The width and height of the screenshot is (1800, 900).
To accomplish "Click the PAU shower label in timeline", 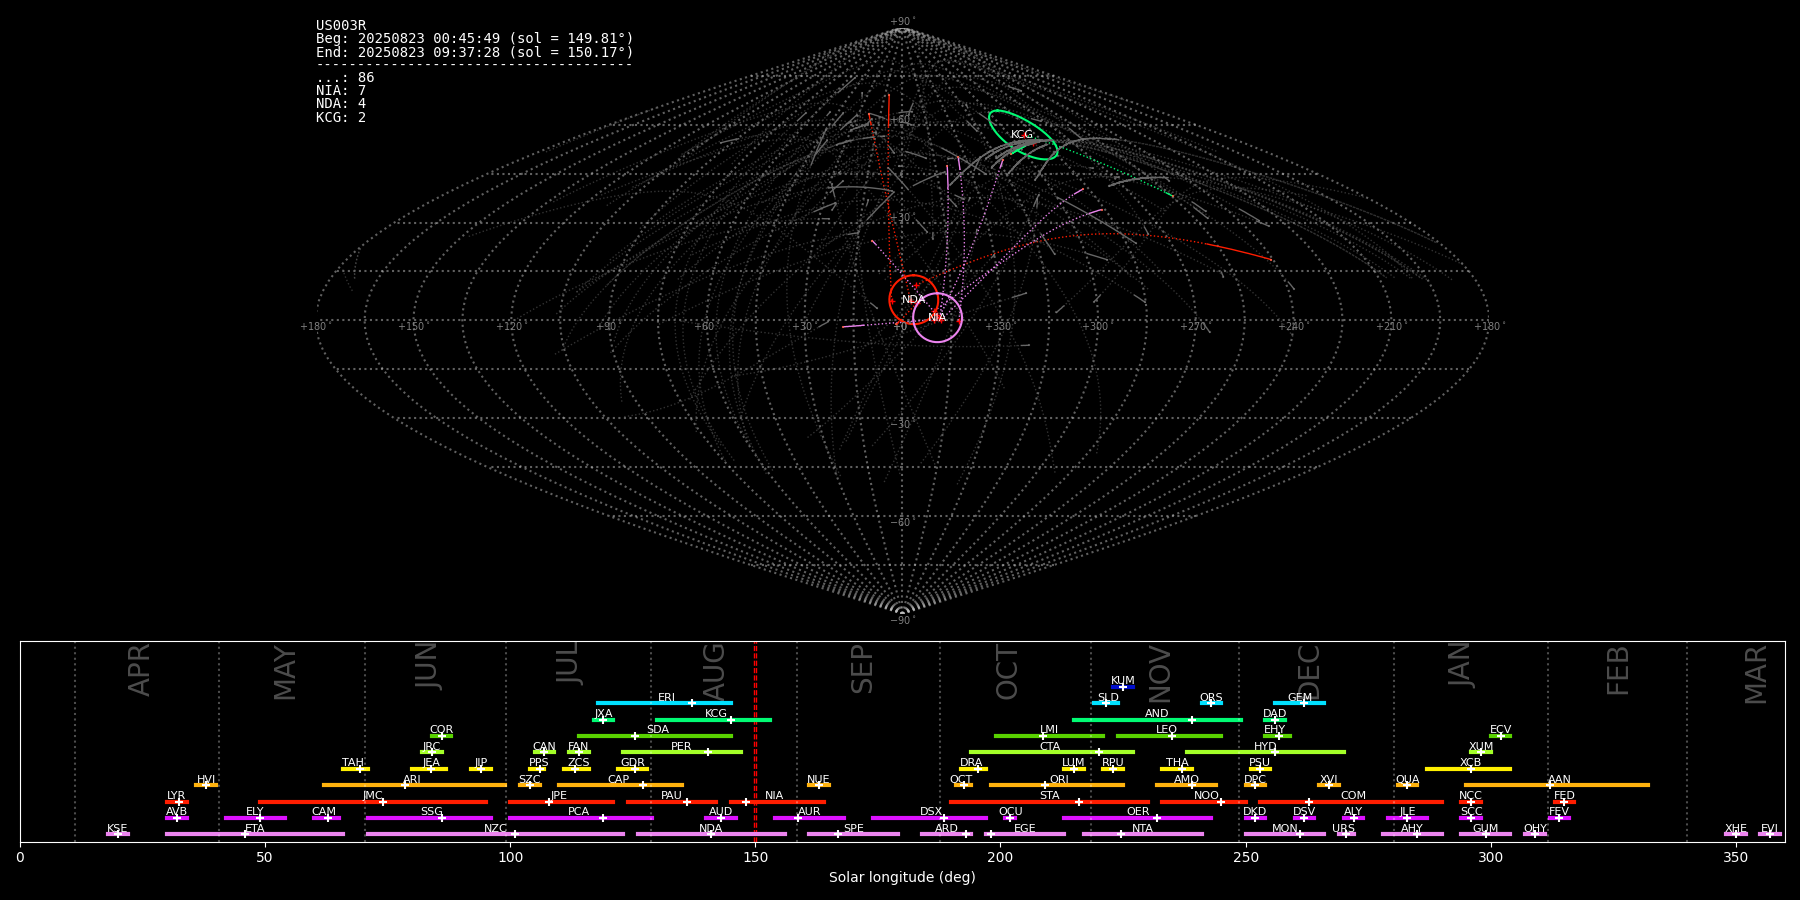I will [x=671, y=796].
